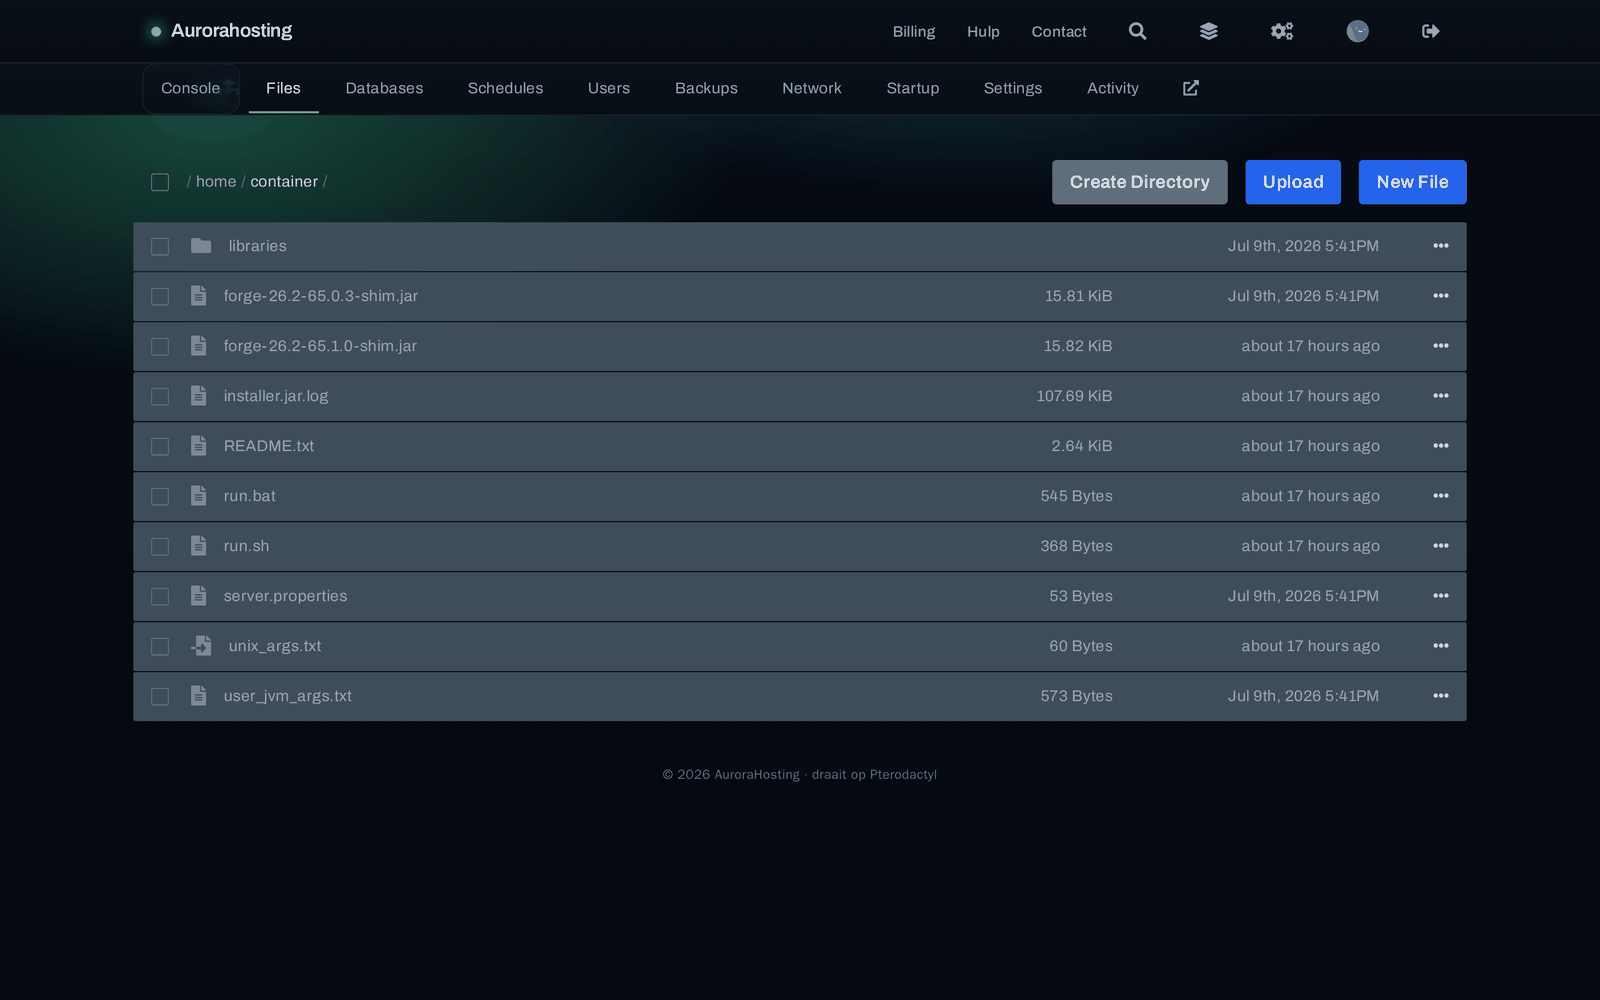Open the options menu for run.sh
Screen dimensions: 1600x1000
tap(1441, 546)
